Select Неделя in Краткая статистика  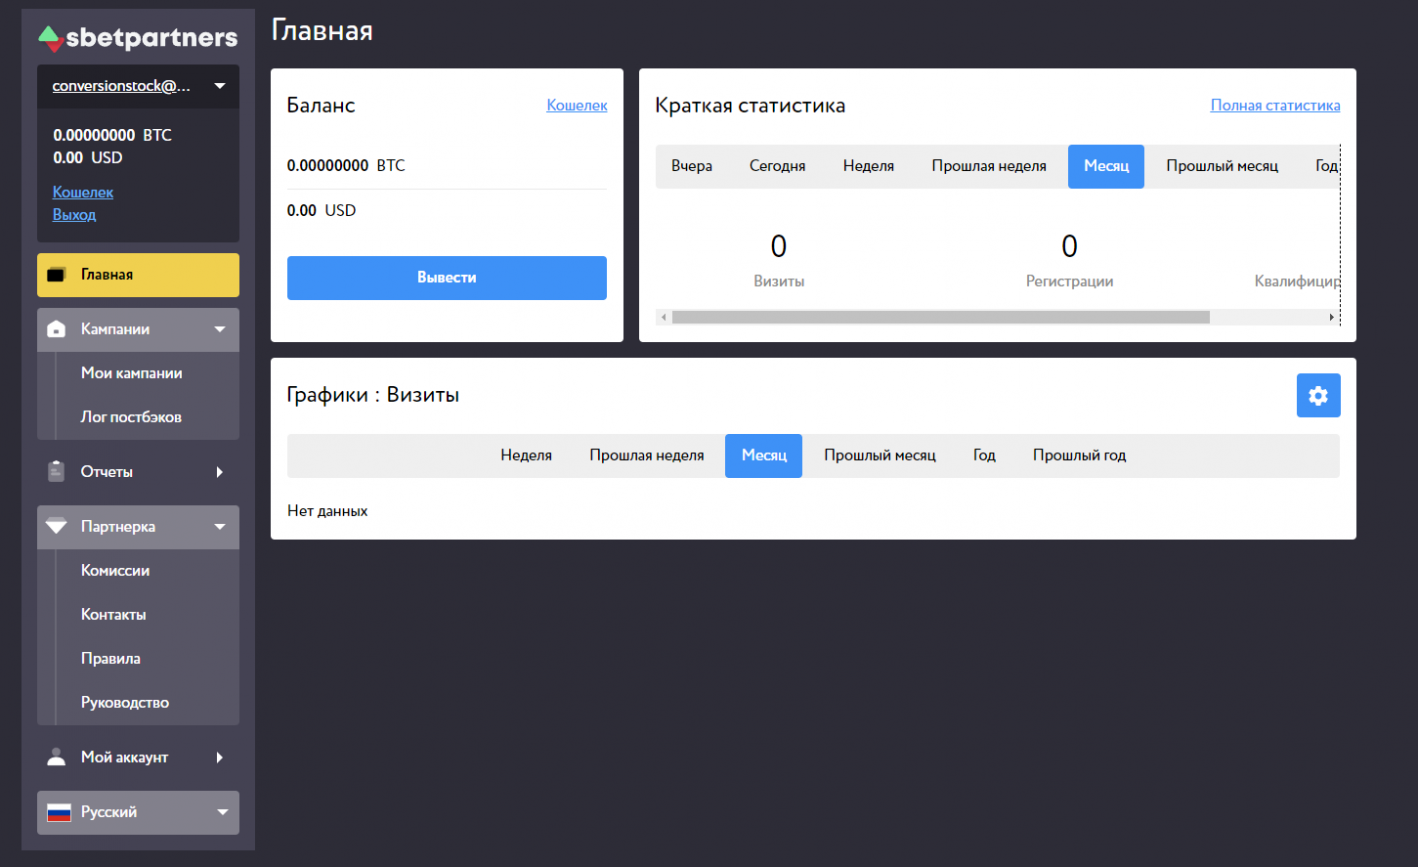(x=868, y=166)
